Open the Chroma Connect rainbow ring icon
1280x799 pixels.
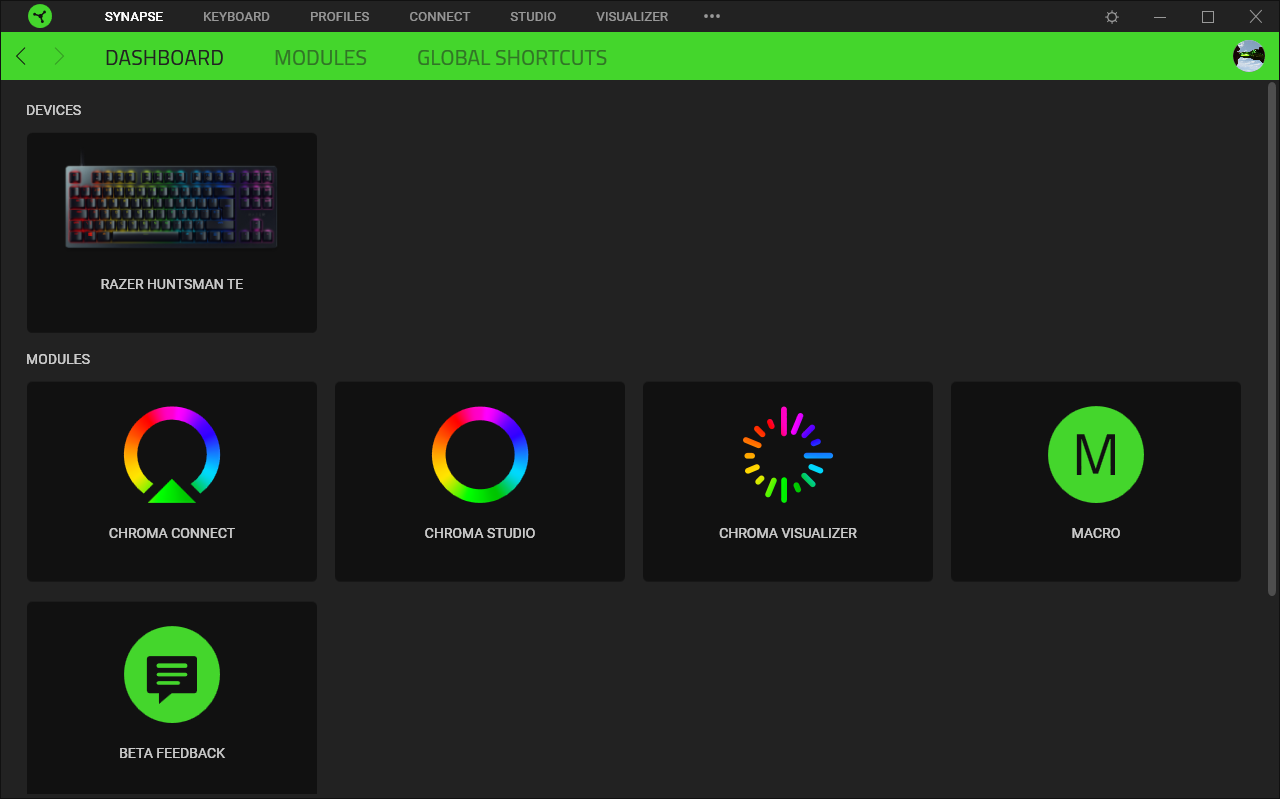pyautogui.click(x=172, y=455)
